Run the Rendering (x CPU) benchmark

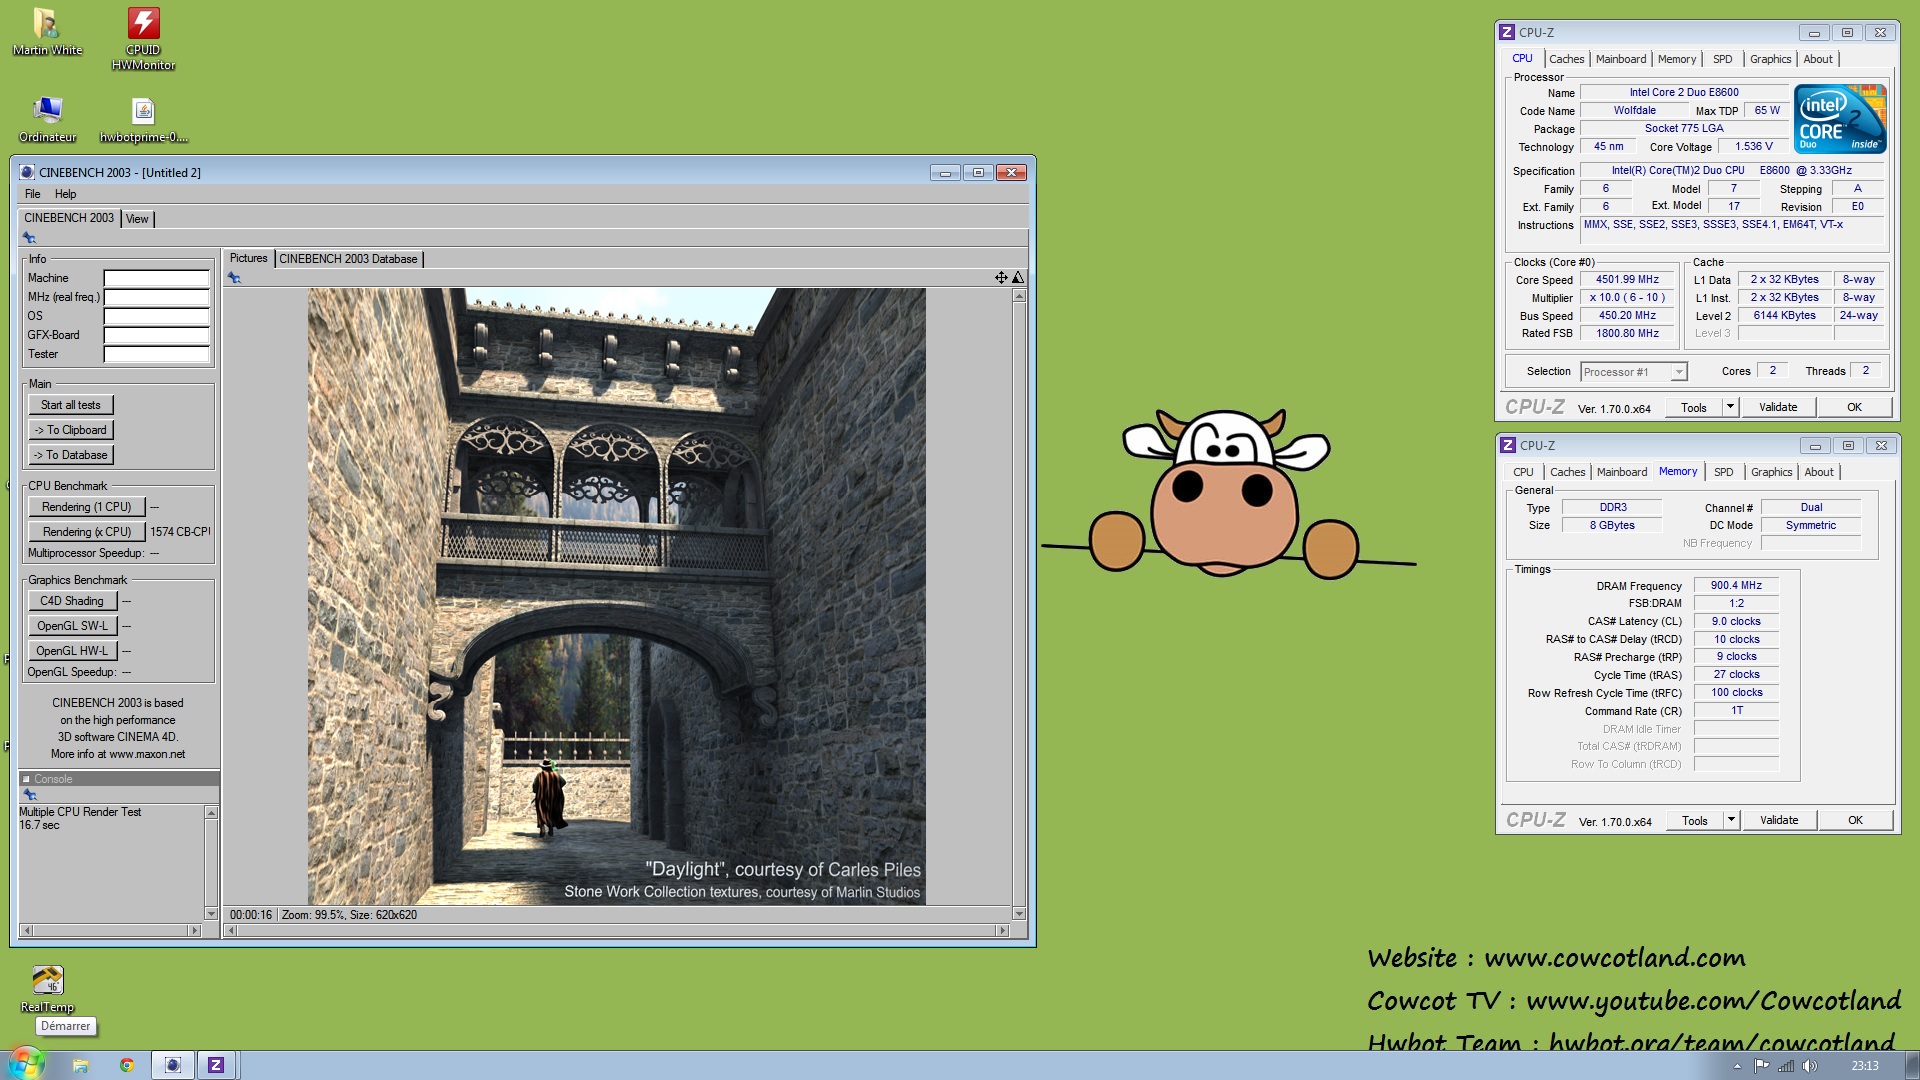click(x=87, y=532)
